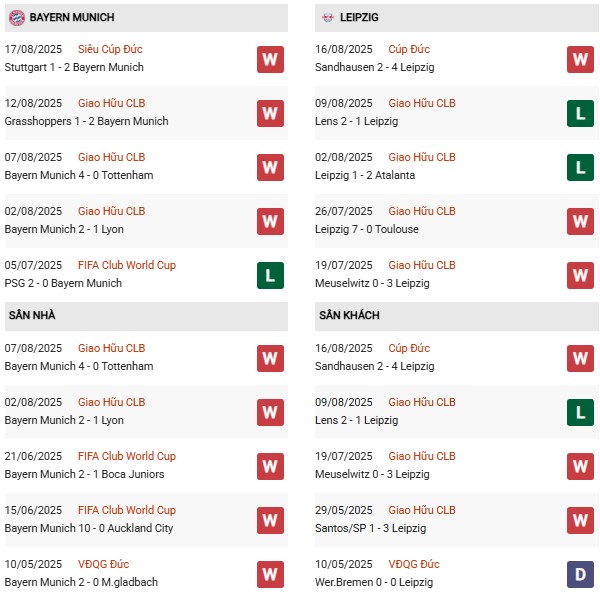The width and height of the screenshot is (600, 600).
Task: Select the Leipzig SÂN KHÁCH section header
Action: [x=349, y=315]
